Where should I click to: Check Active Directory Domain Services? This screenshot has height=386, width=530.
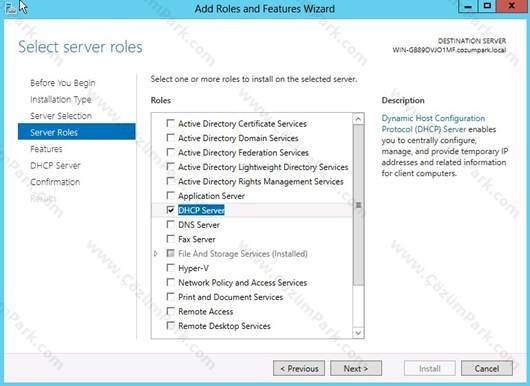(x=171, y=138)
